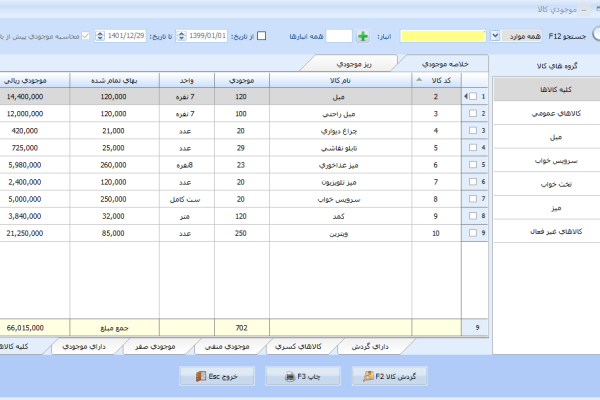Click product name cell مبل راحتی
The image size is (600, 400).
[339, 114]
